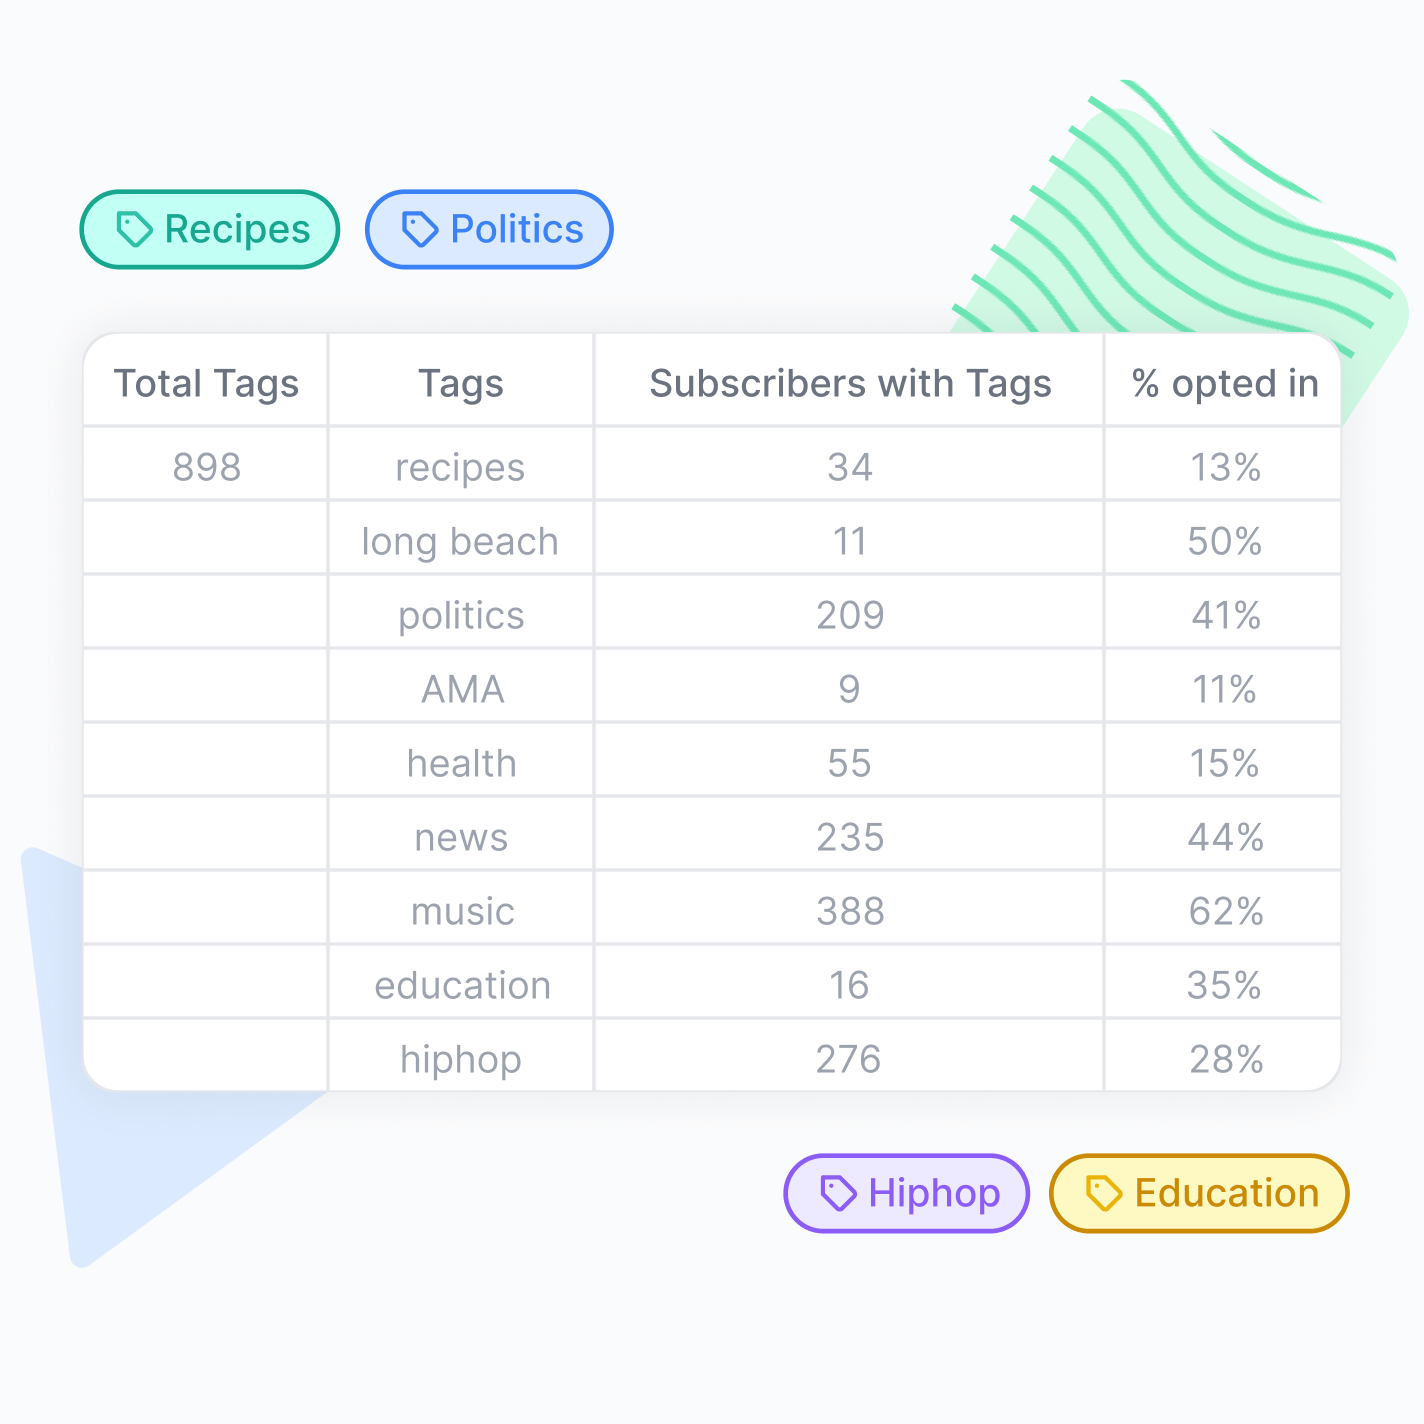
Task: Sort by Subscribers with Tags header
Action: [x=850, y=383]
